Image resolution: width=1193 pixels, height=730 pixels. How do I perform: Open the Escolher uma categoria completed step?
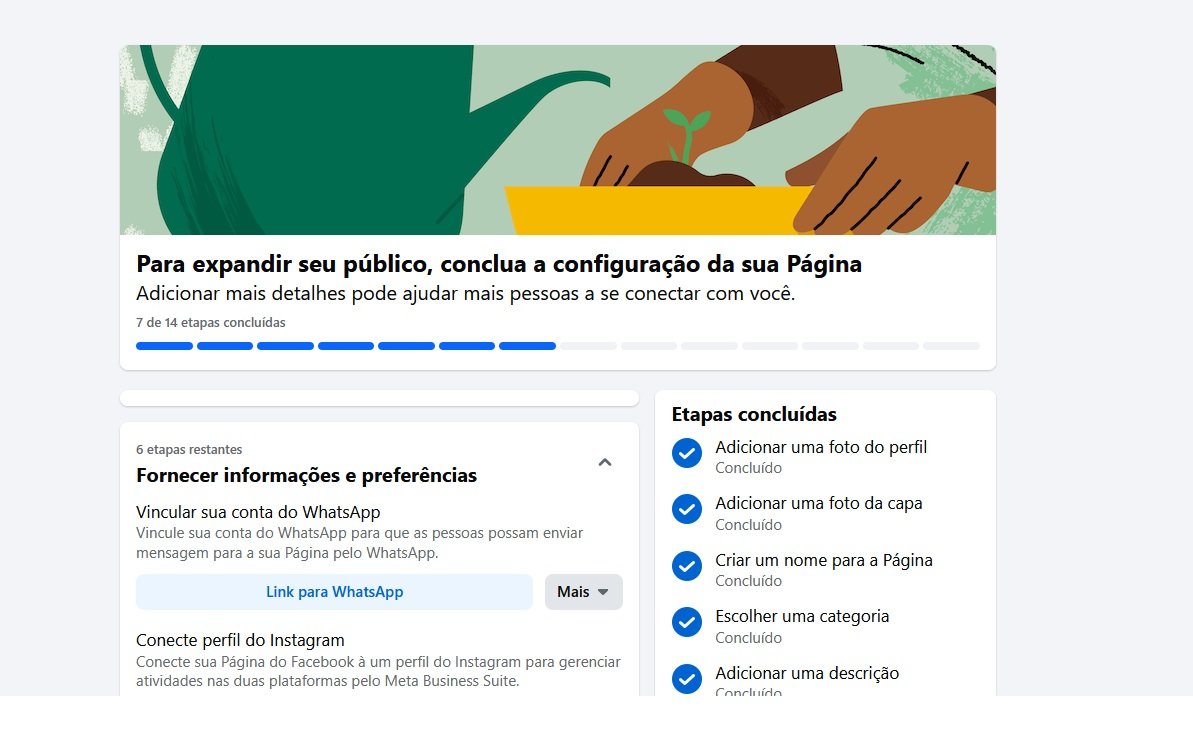coord(802,626)
